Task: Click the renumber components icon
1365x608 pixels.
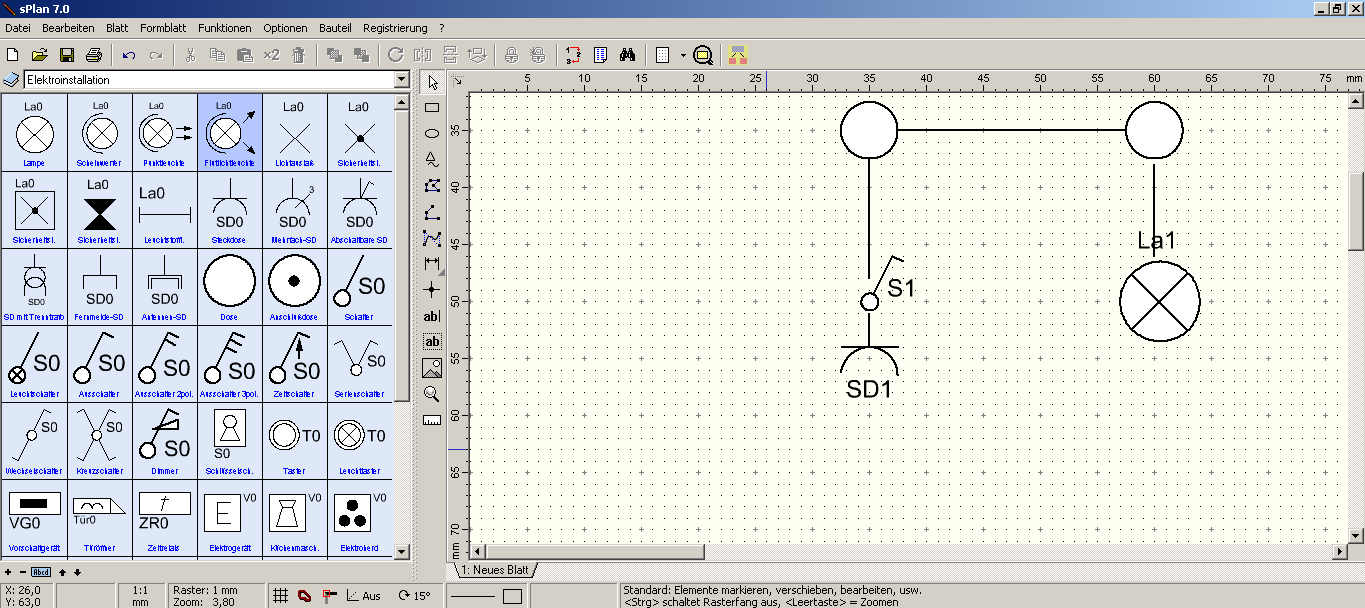Action: 573,55
